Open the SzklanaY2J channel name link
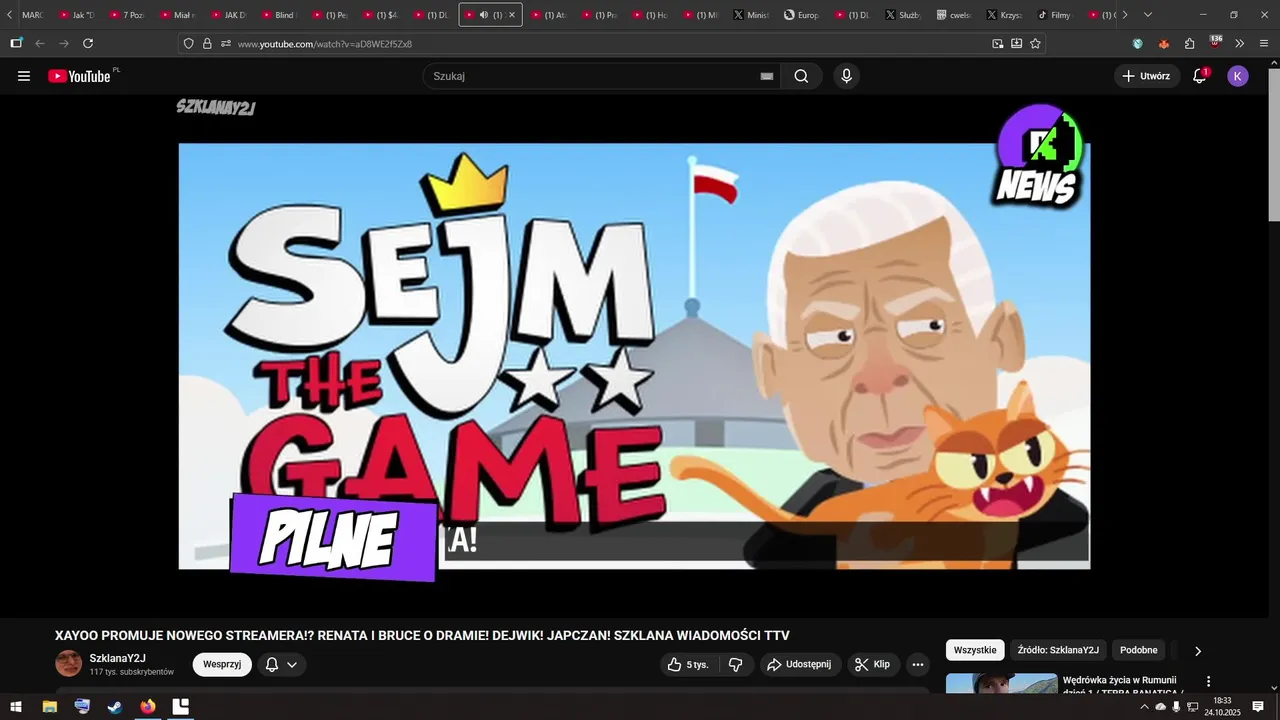 point(118,658)
